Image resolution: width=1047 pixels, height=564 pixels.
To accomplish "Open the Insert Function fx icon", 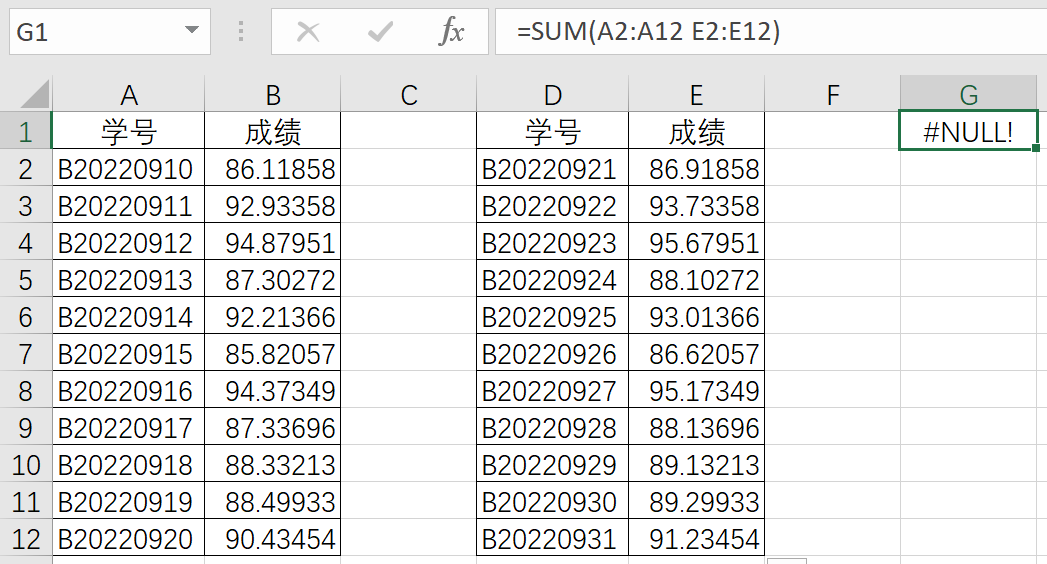I will point(451,31).
